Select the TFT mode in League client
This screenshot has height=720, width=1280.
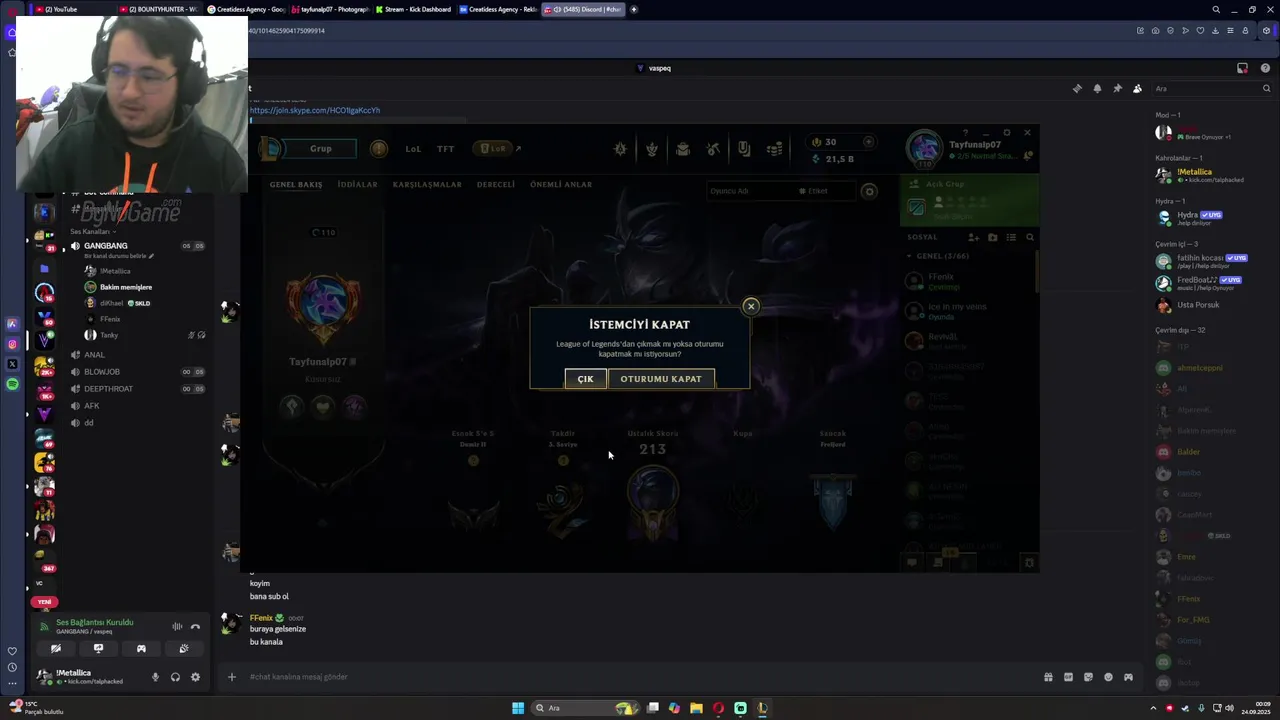[x=446, y=149]
